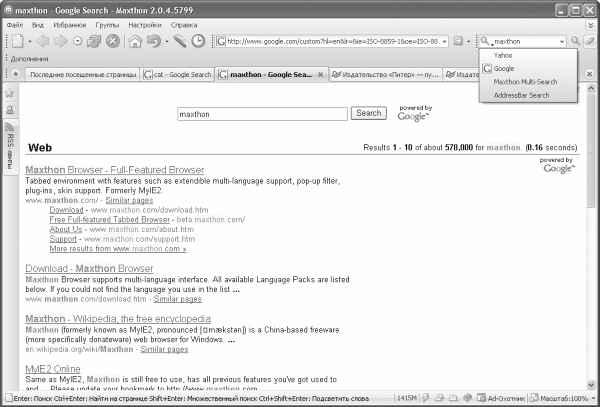Click the search engine magnifier selector
This screenshot has width=600, height=407.
(x=486, y=41)
